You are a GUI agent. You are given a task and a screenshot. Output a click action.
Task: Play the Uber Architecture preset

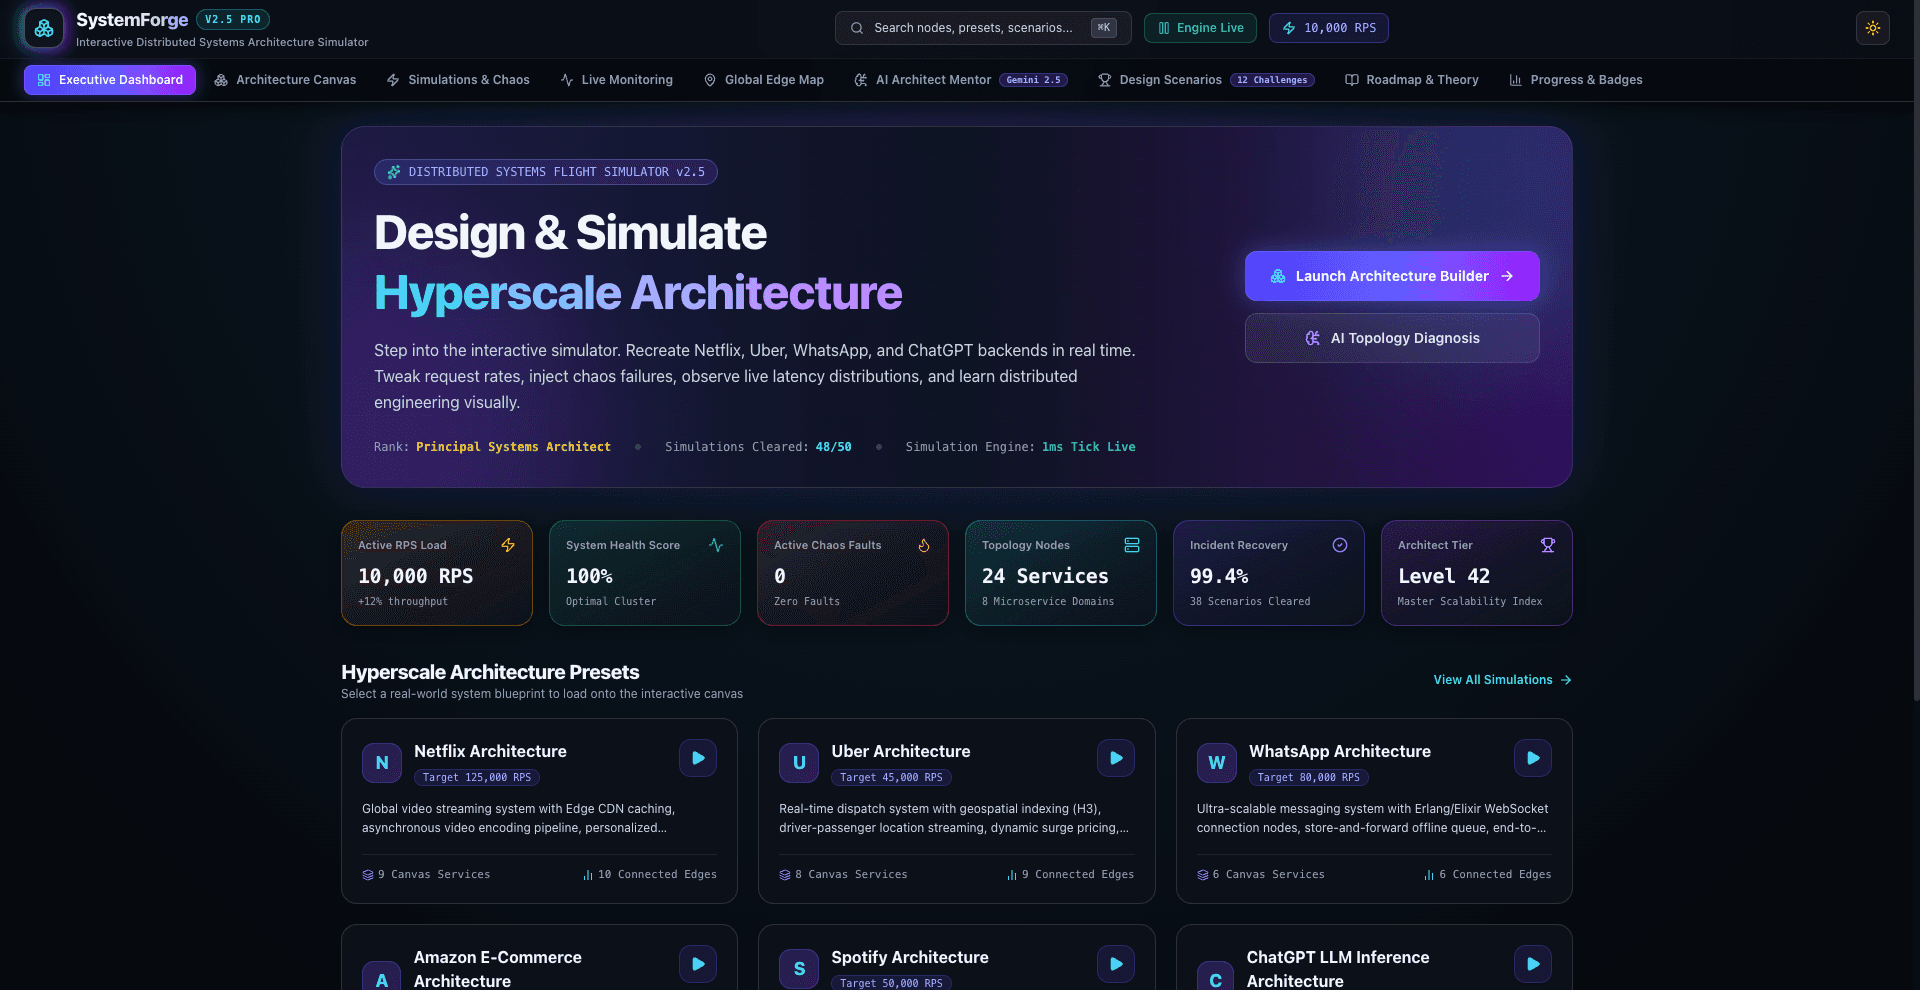click(x=1116, y=758)
